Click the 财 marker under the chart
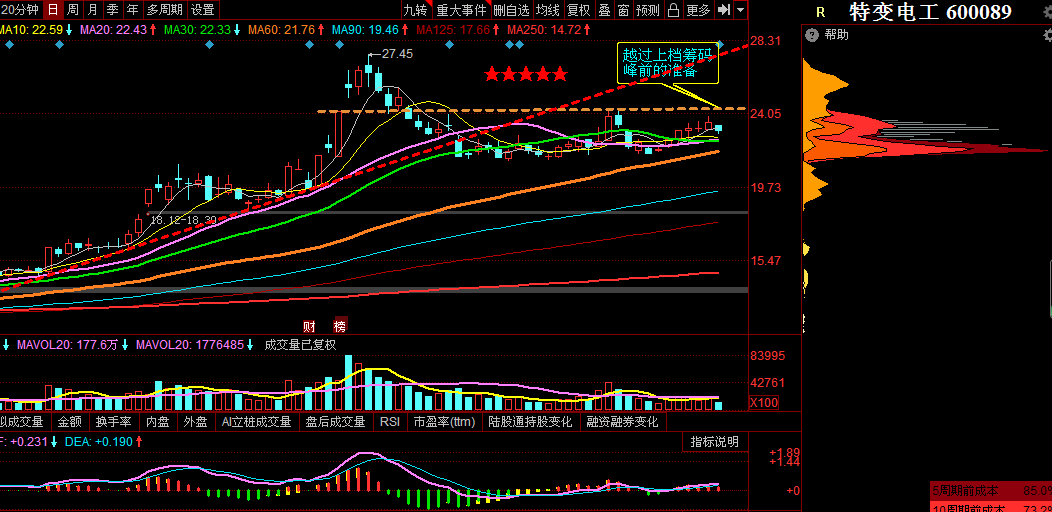This screenshot has width=1052, height=512. (x=309, y=326)
